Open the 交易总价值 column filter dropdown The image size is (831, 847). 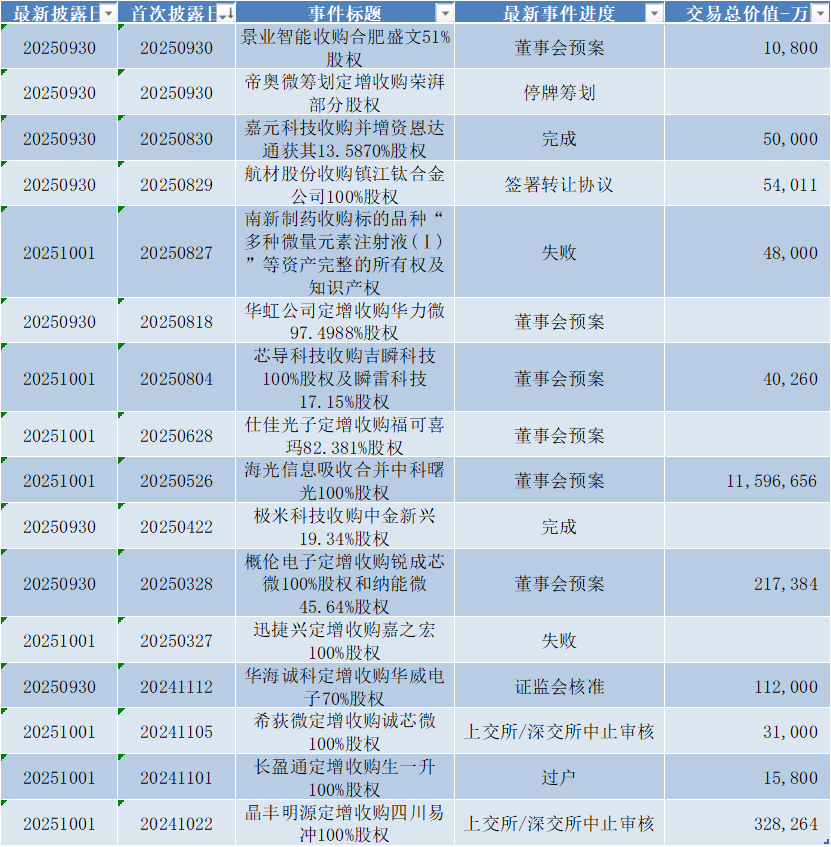[x=820, y=13]
